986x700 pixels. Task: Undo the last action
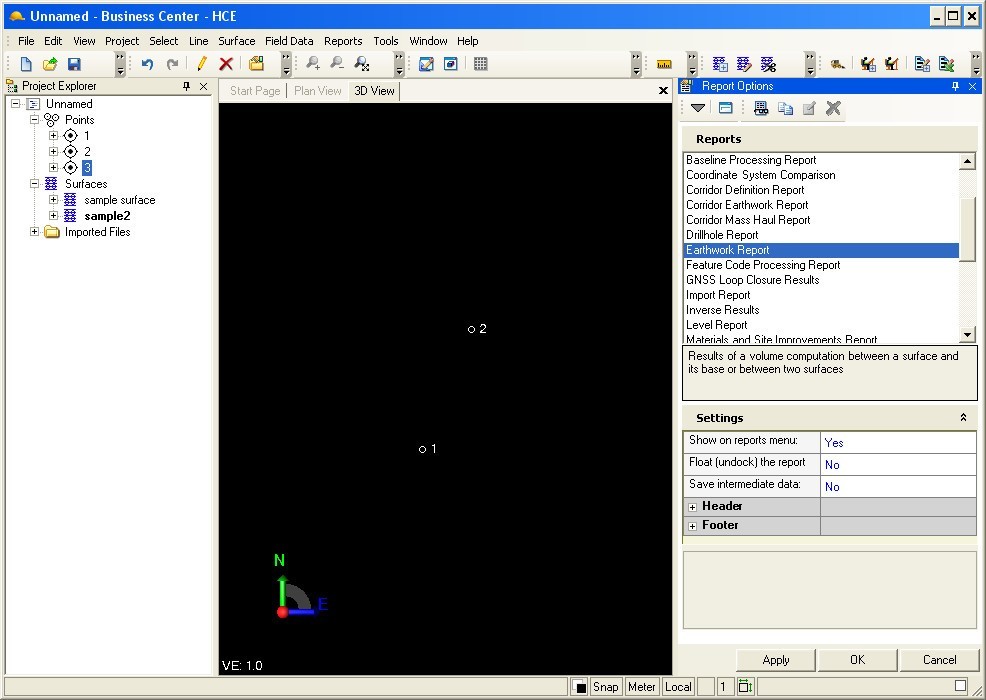tap(147, 64)
